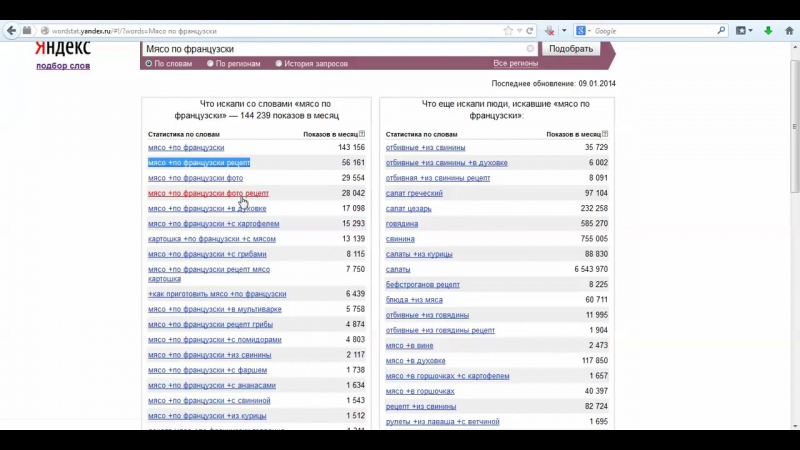Open the 'подбор слов' link
The width and height of the screenshot is (800, 450).
(x=63, y=66)
